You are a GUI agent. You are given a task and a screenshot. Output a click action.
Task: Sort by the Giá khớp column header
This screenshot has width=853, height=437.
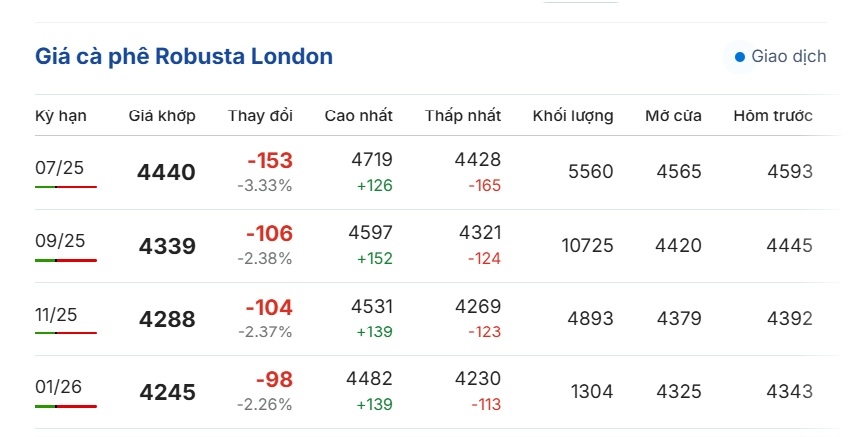[x=162, y=116]
